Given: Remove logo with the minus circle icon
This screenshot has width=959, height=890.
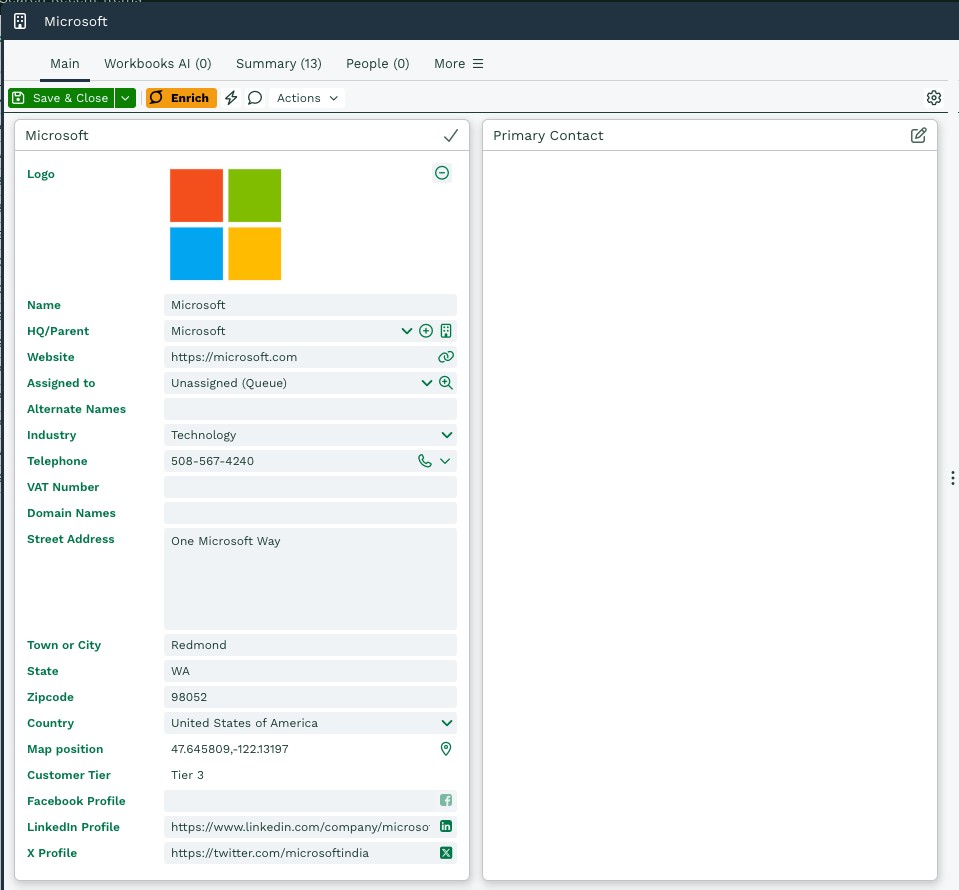Looking at the screenshot, I should click(x=442, y=173).
